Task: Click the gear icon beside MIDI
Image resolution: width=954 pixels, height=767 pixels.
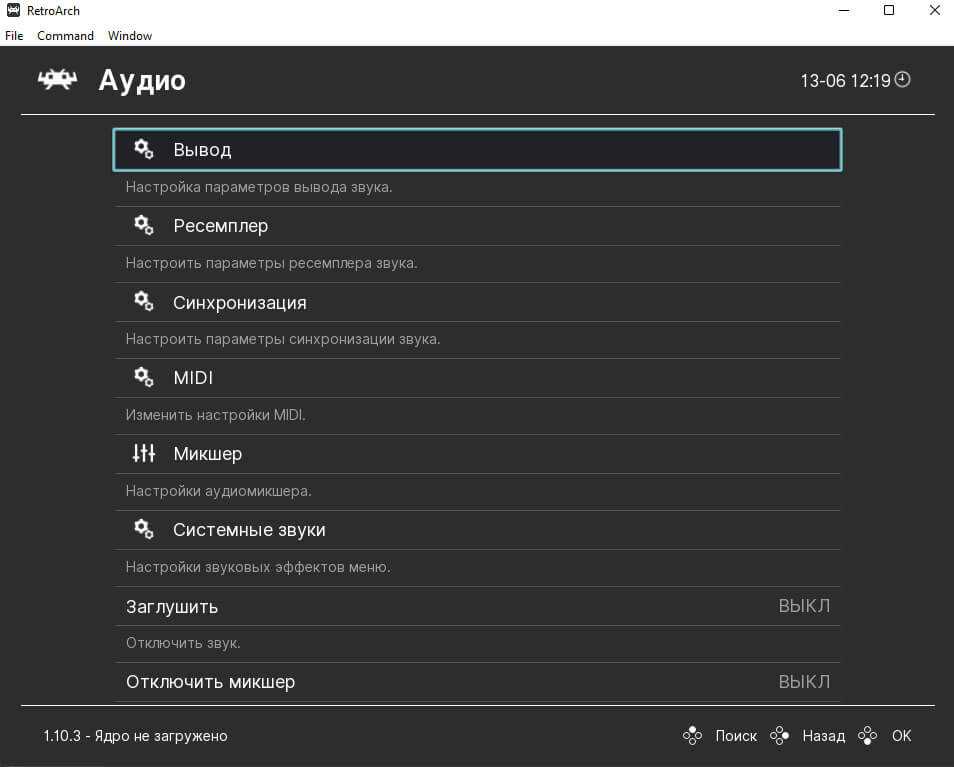Action: (x=144, y=377)
